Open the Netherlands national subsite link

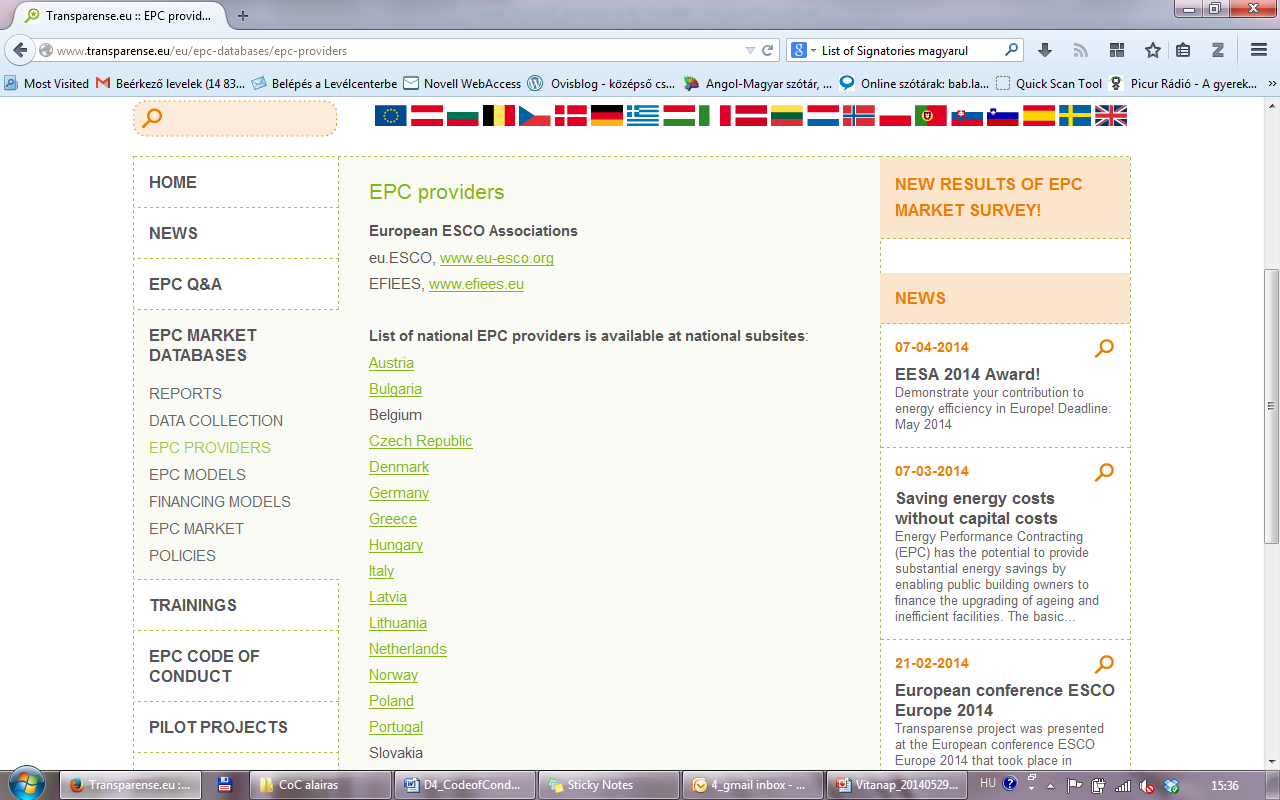(x=408, y=649)
